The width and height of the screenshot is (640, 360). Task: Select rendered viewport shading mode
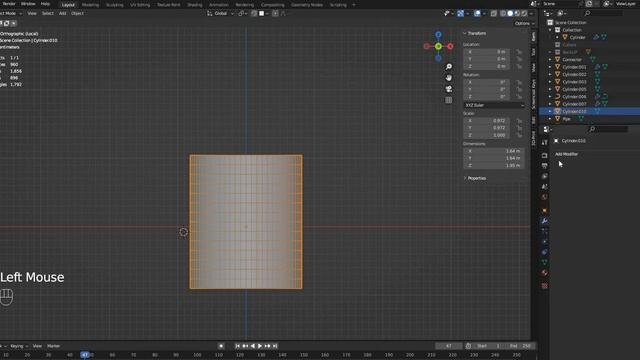point(524,13)
